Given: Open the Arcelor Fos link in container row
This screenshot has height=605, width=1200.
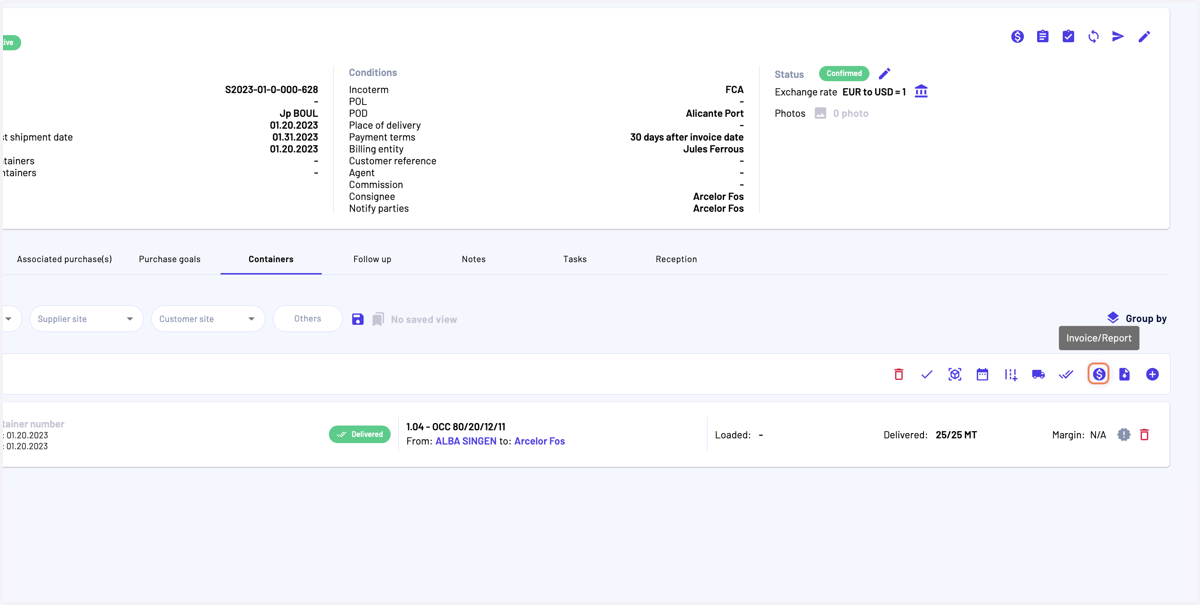Looking at the screenshot, I should [540, 441].
